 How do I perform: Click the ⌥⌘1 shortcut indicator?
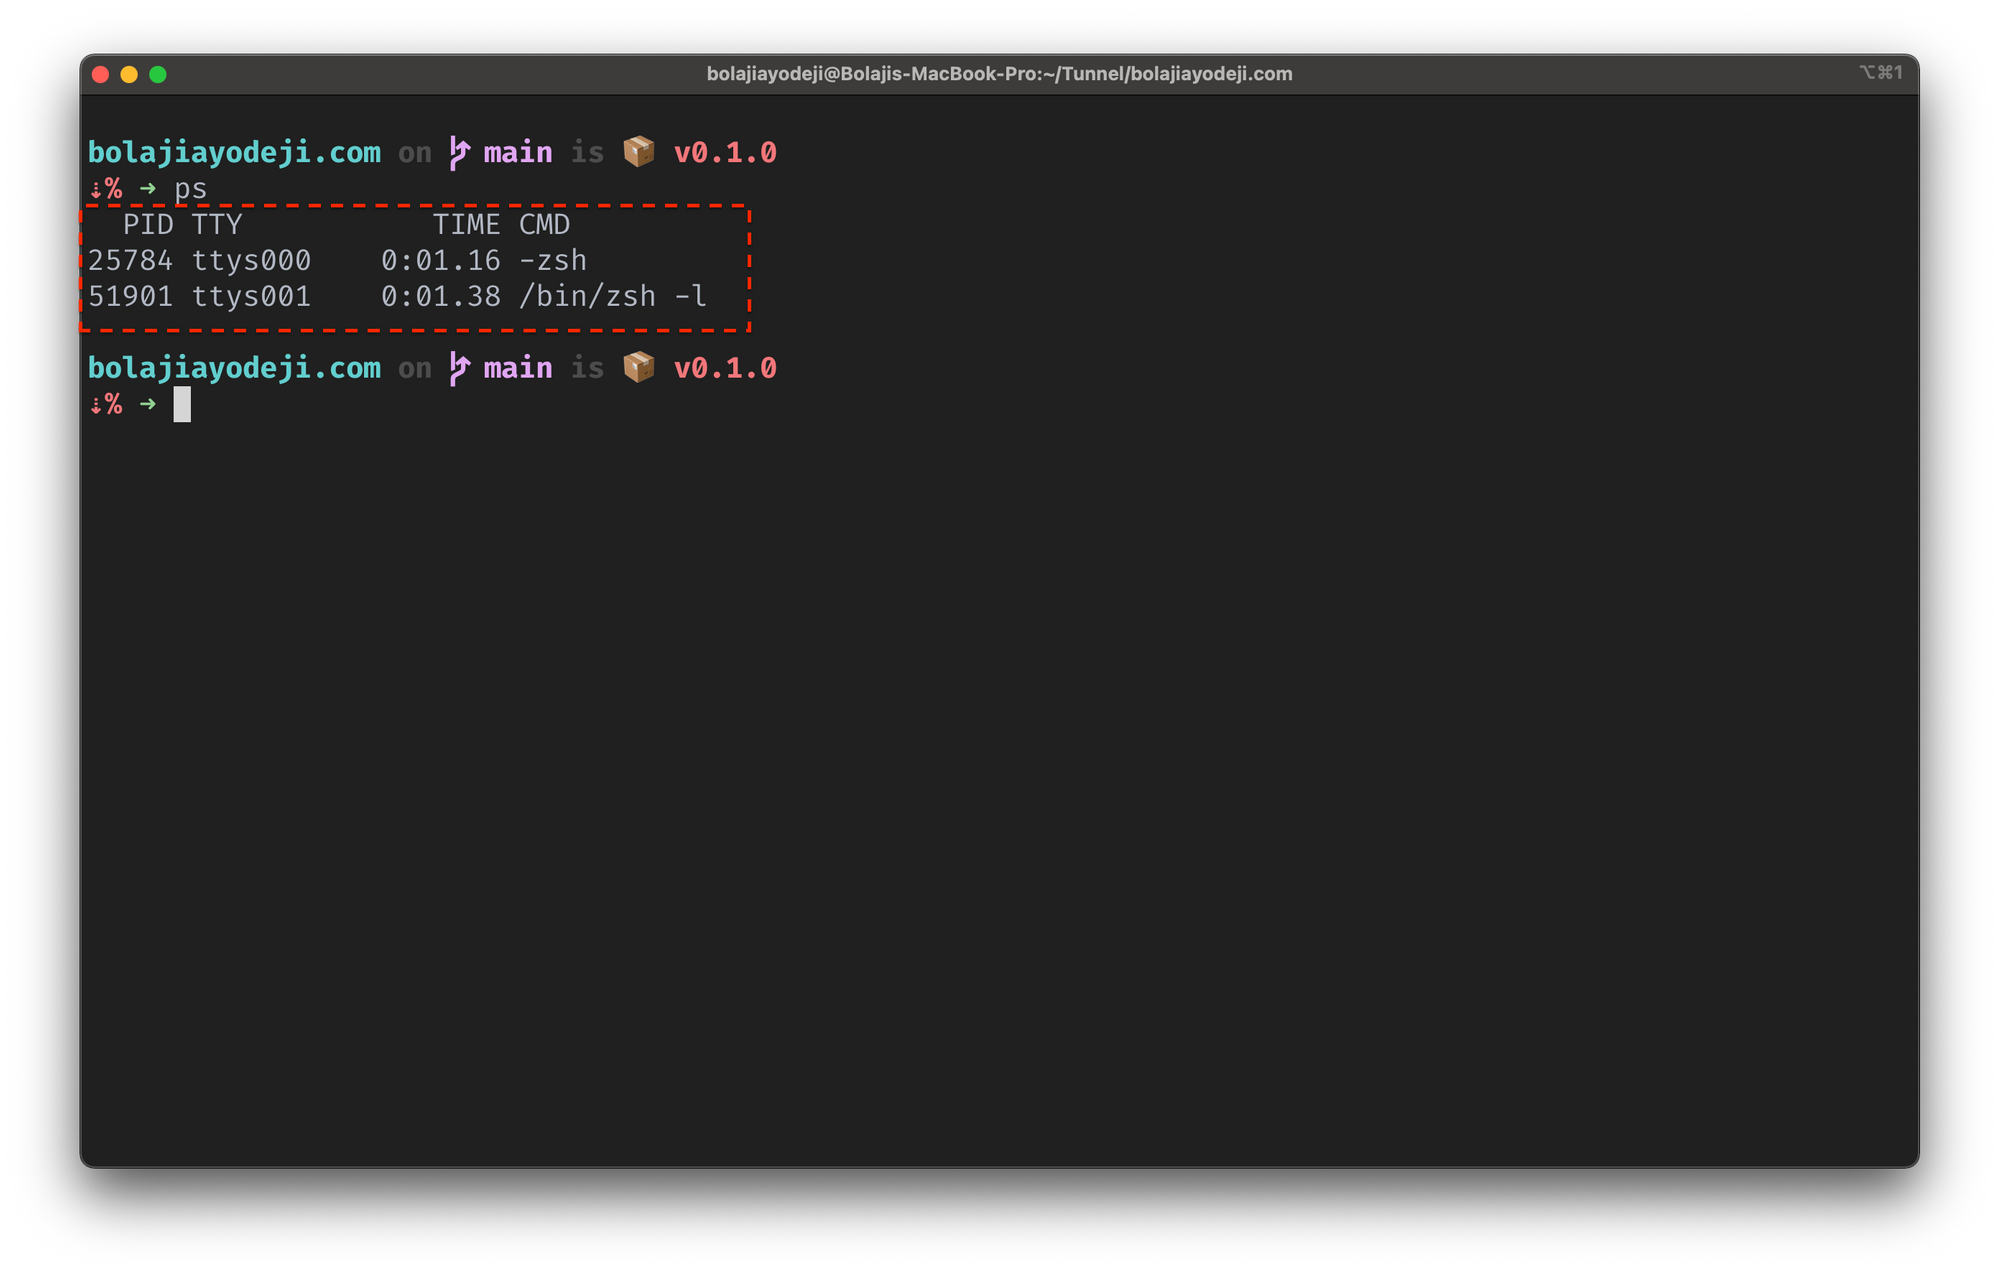click(1880, 72)
